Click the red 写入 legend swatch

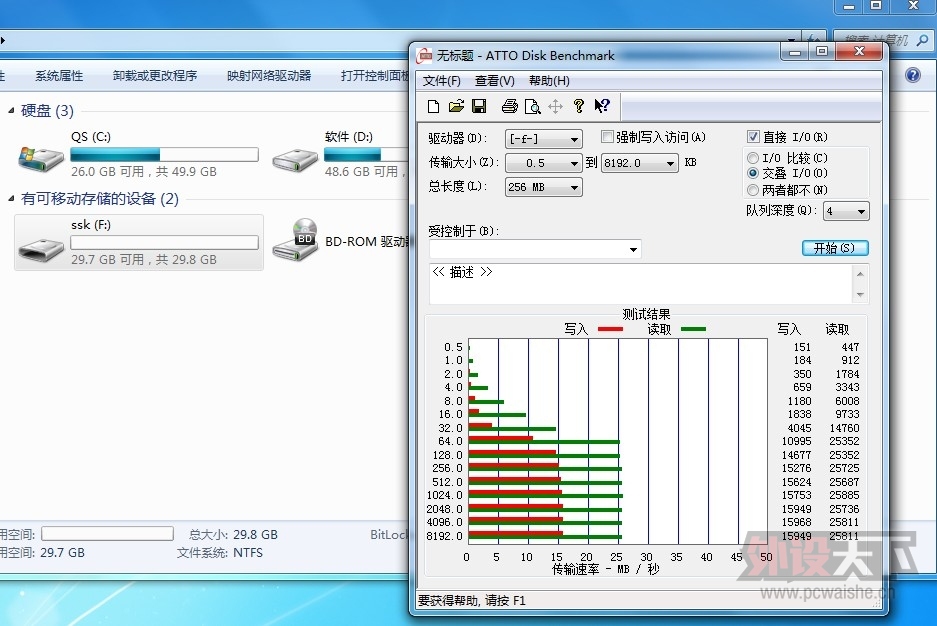coord(610,329)
